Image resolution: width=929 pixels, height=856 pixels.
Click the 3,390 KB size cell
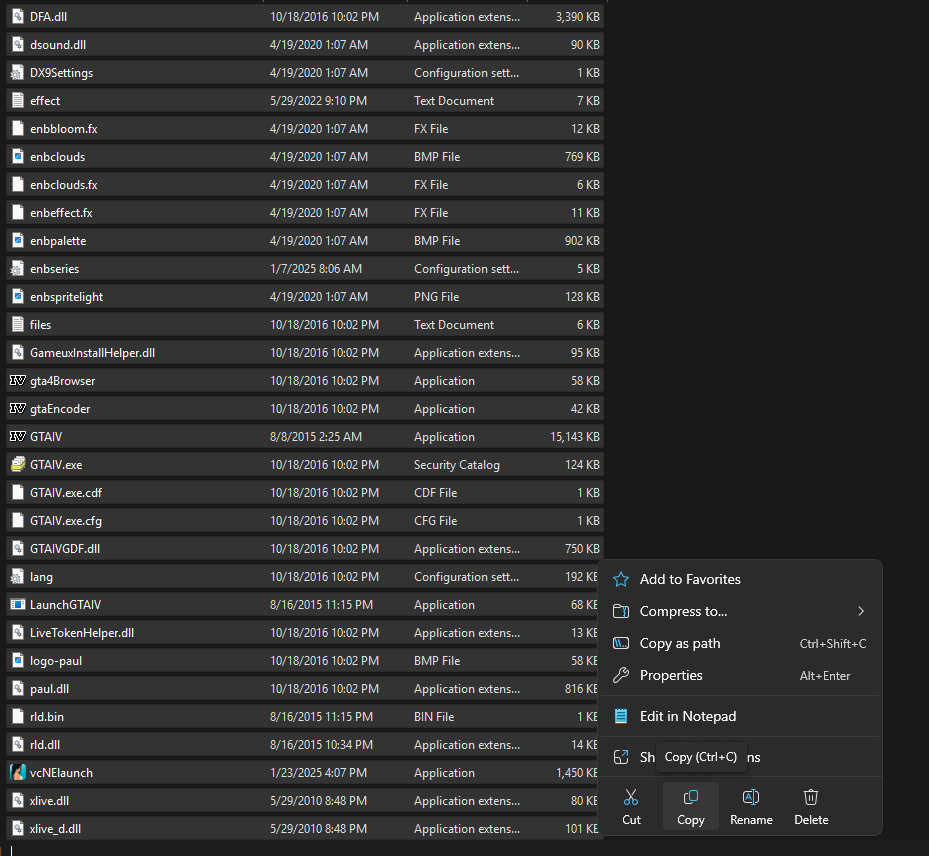578,17
